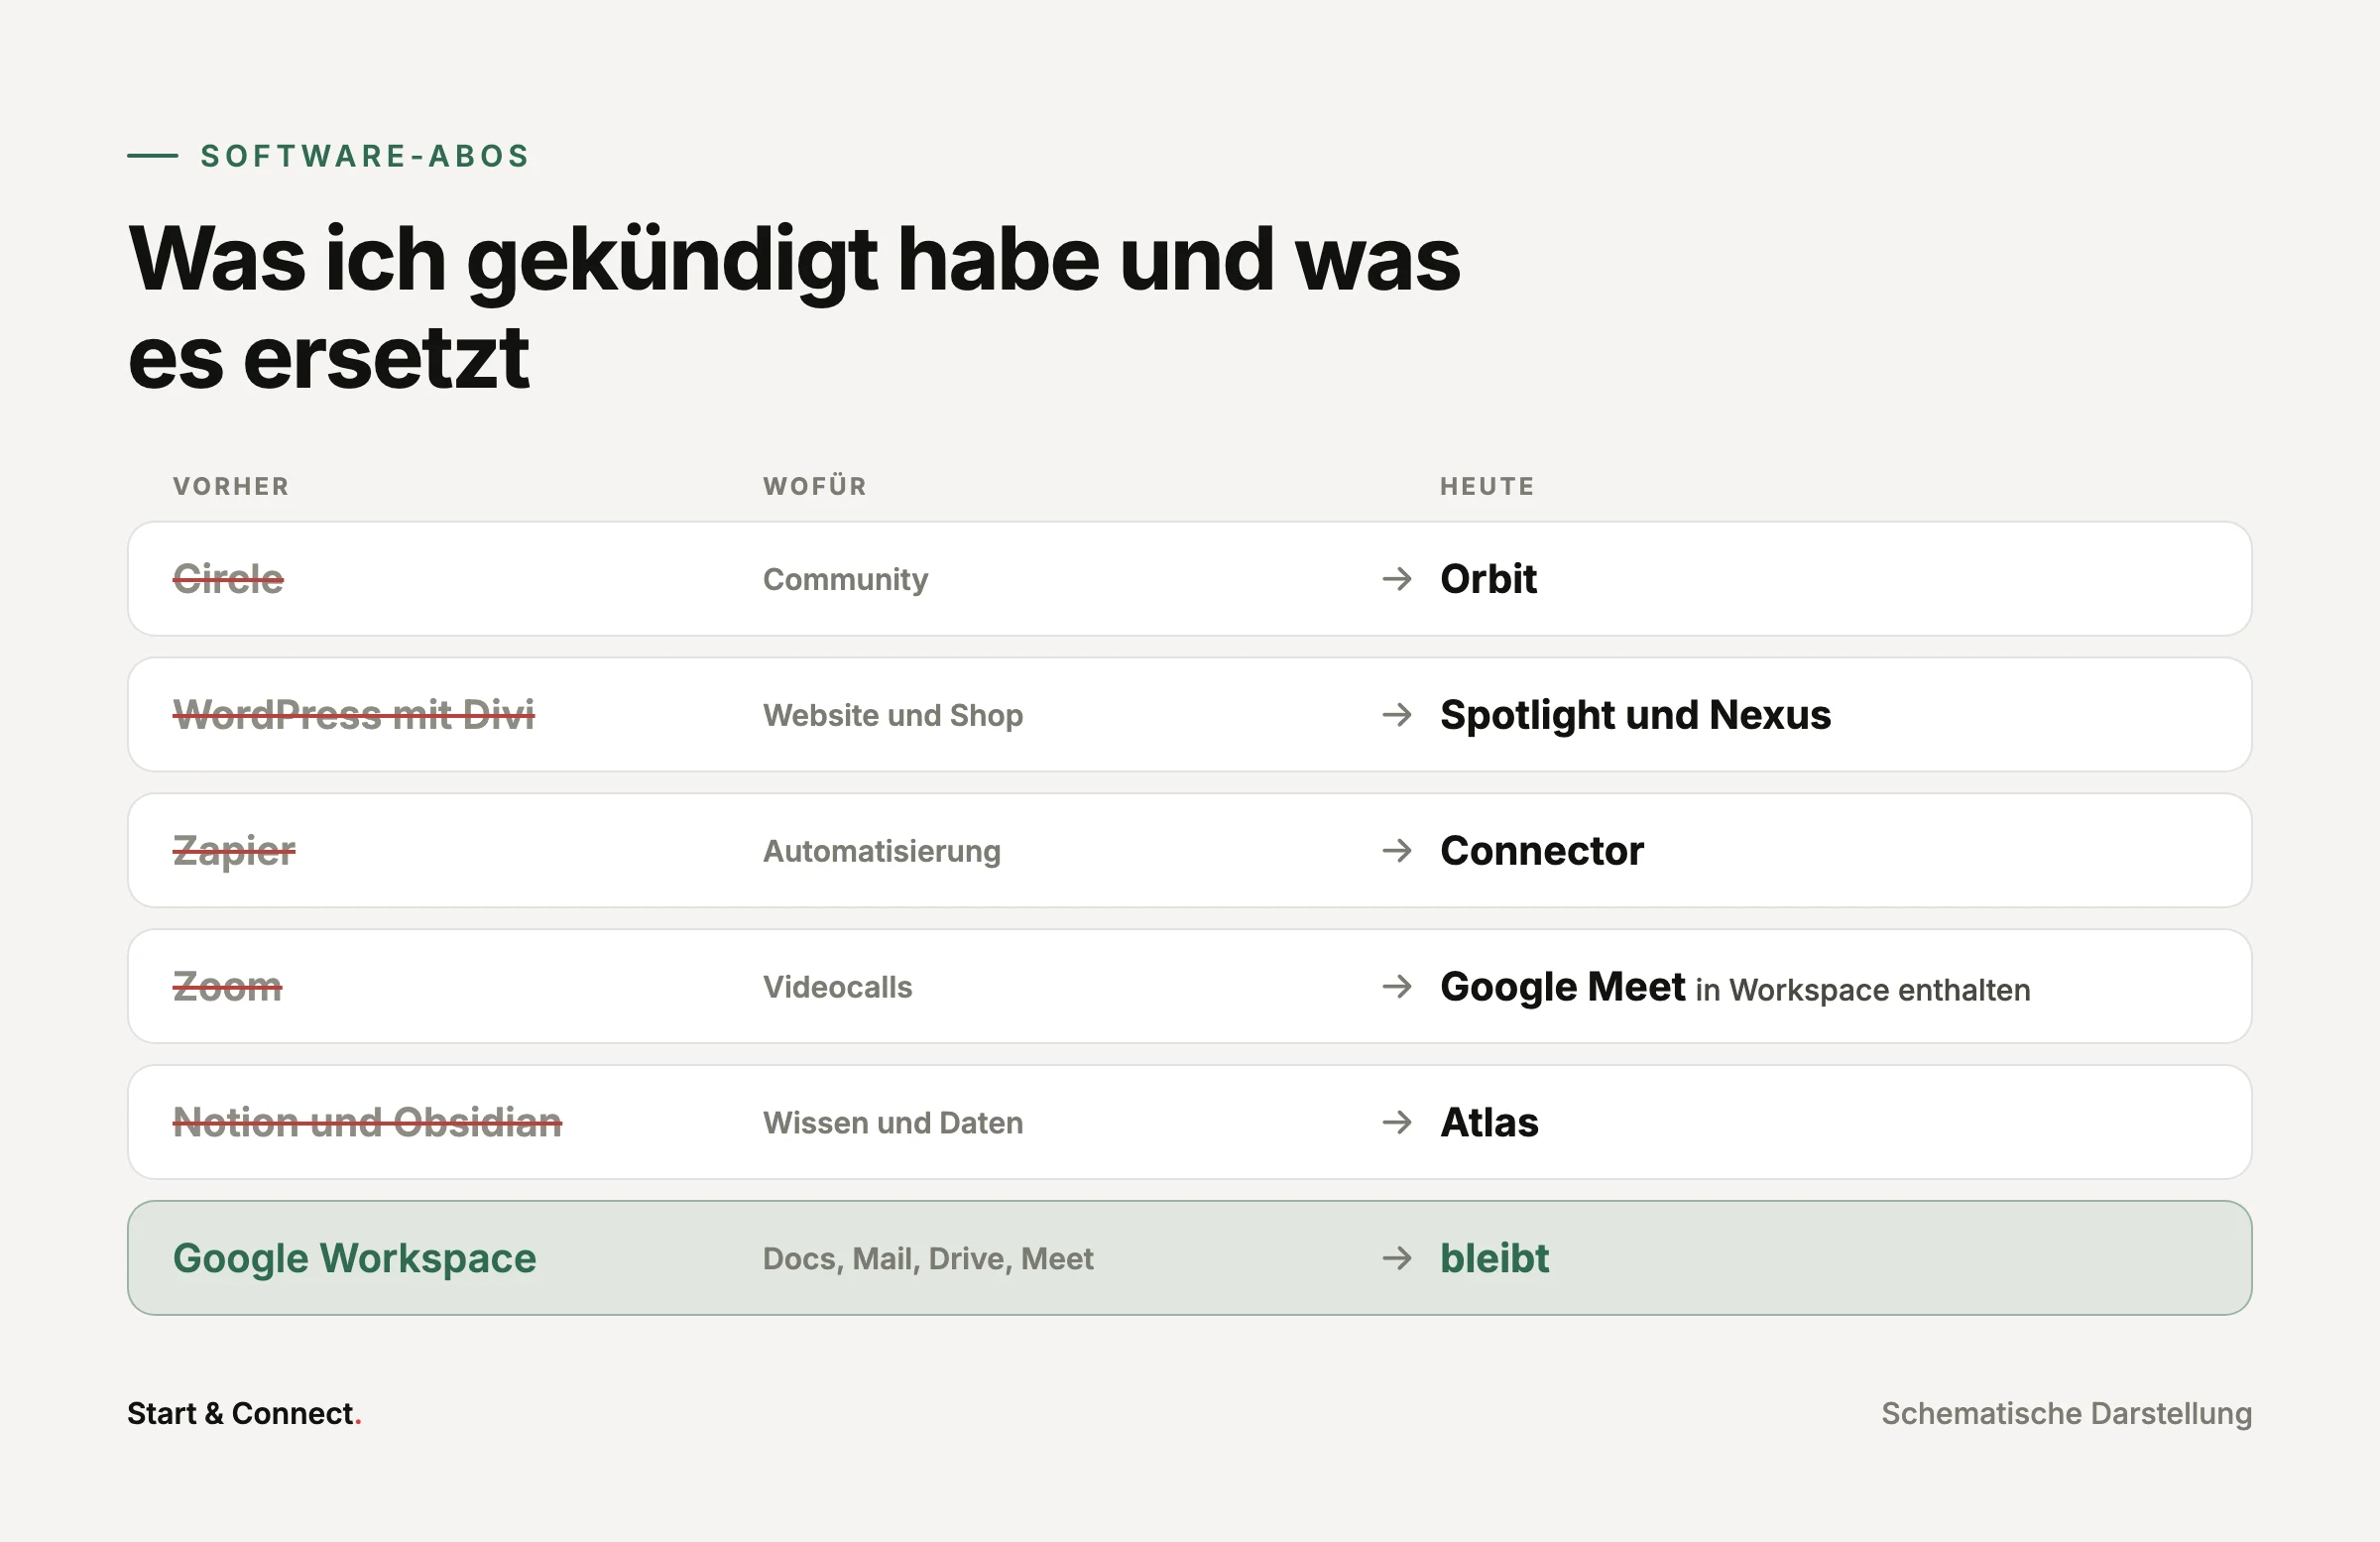
Task: Click the arrow icon before Connector
Action: click(x=1396, y=851)
